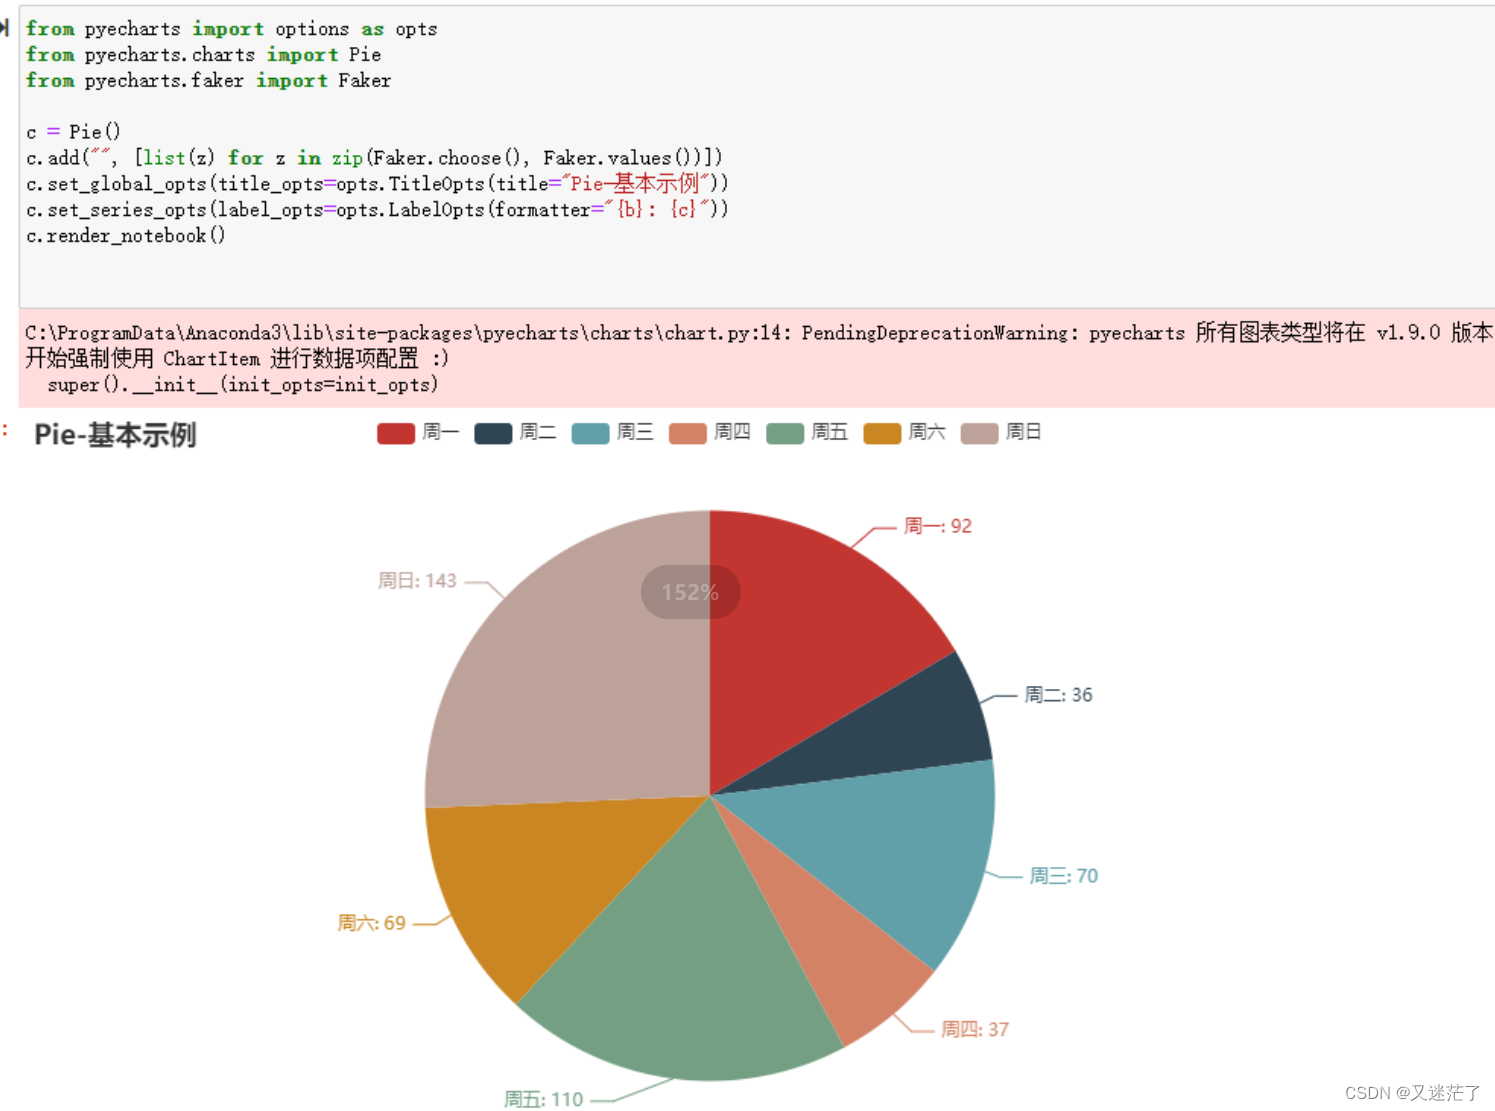This screenshot has width=1495, height=1111.
Task: Click the pink 周日 legend marker
Action: pyautogui.click(x=978, y=433)
